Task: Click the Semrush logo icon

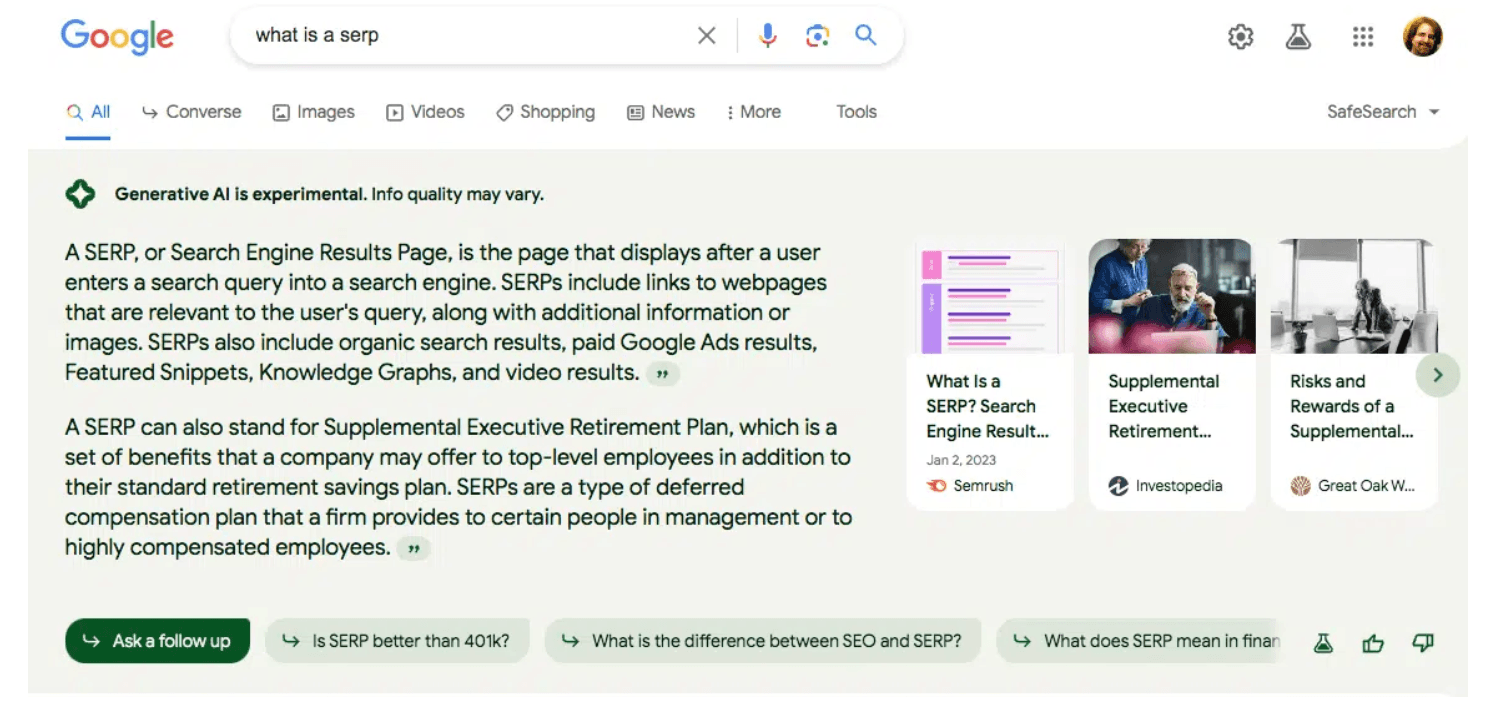Action: 936,486
